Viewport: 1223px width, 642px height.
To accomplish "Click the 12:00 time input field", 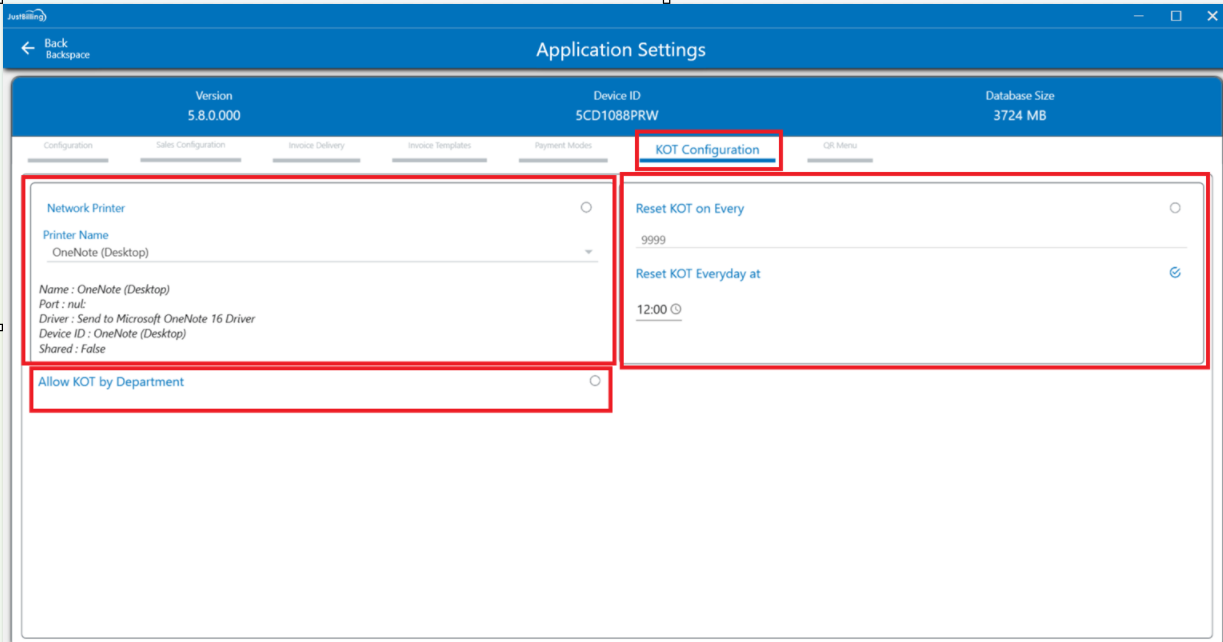I will [x=651, y=310].
